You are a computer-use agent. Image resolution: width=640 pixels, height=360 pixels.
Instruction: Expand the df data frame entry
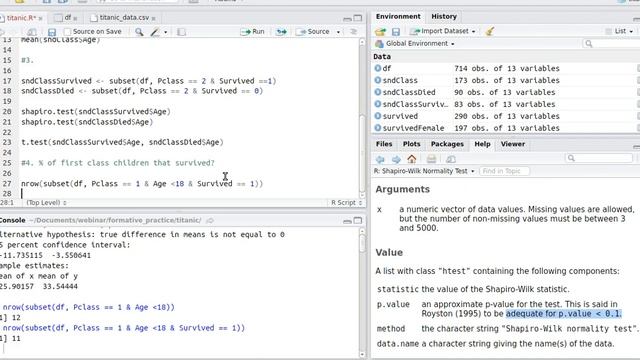[378, 68]
